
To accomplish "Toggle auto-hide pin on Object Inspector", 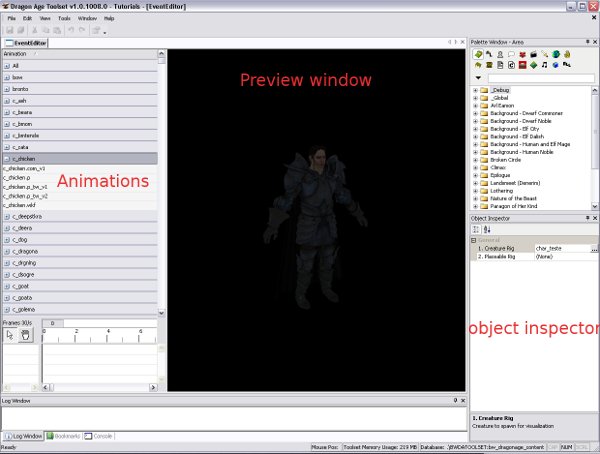I will (x=586, y=218).
